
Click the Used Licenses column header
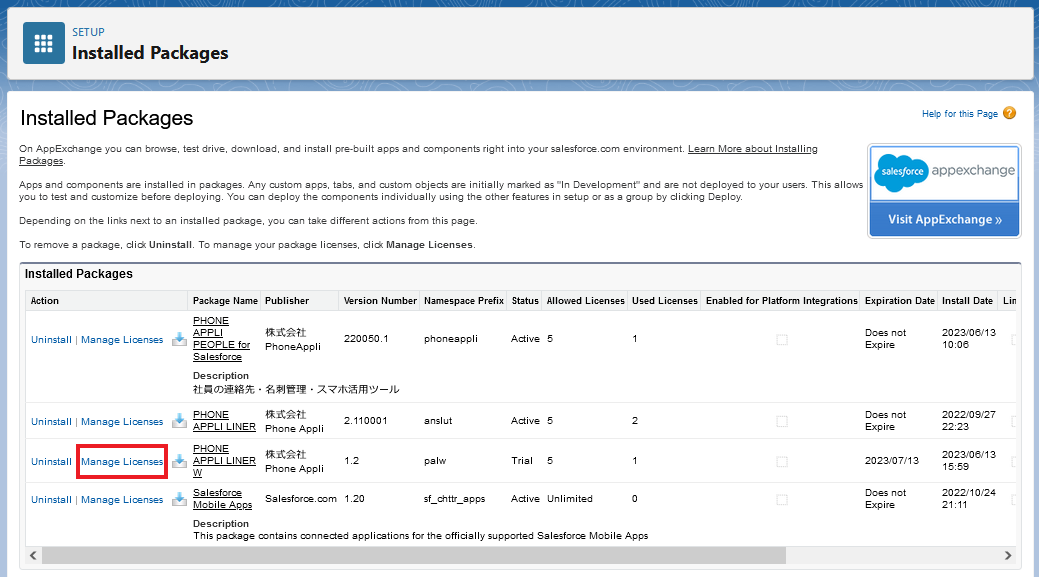665,301
